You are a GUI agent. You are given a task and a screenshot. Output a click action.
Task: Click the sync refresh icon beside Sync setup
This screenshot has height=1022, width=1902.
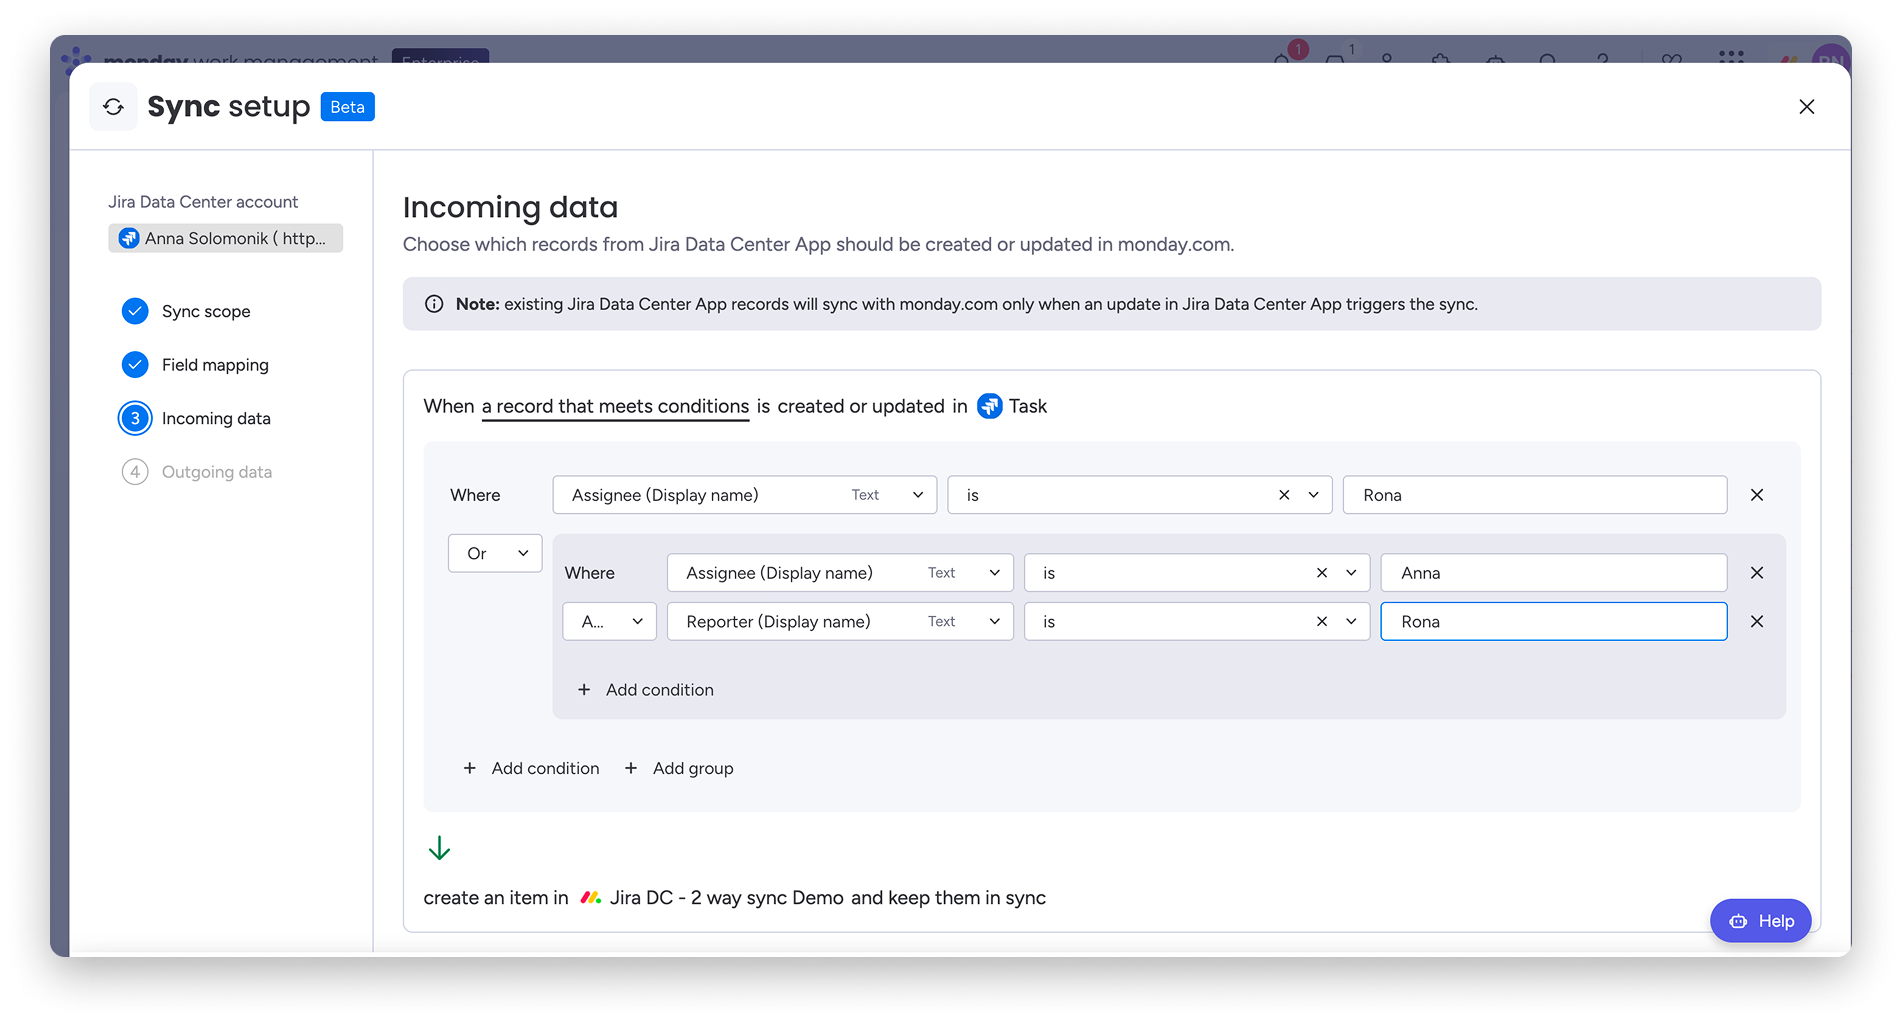pyautogui.click(x=113, y=107)
